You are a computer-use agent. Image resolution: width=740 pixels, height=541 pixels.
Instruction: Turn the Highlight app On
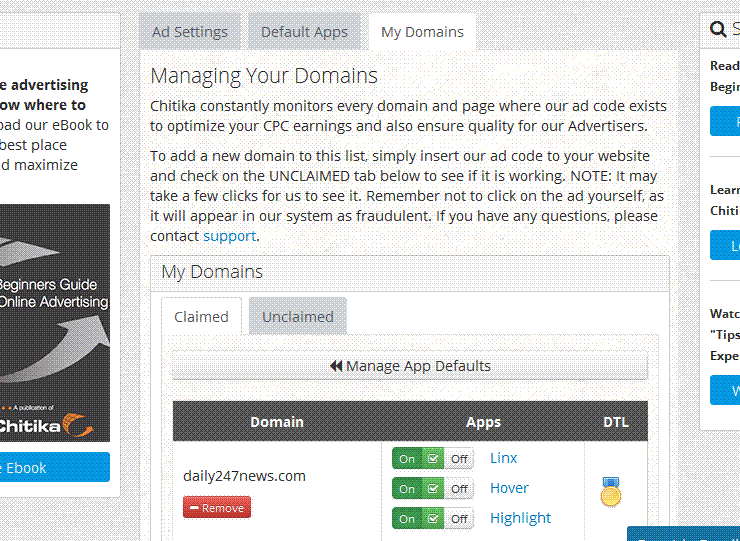click(407, 519)
